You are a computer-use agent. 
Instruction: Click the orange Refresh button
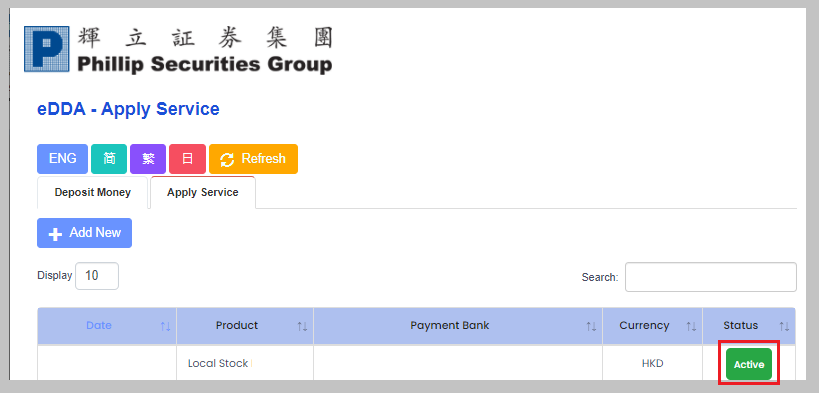[253, 159]
